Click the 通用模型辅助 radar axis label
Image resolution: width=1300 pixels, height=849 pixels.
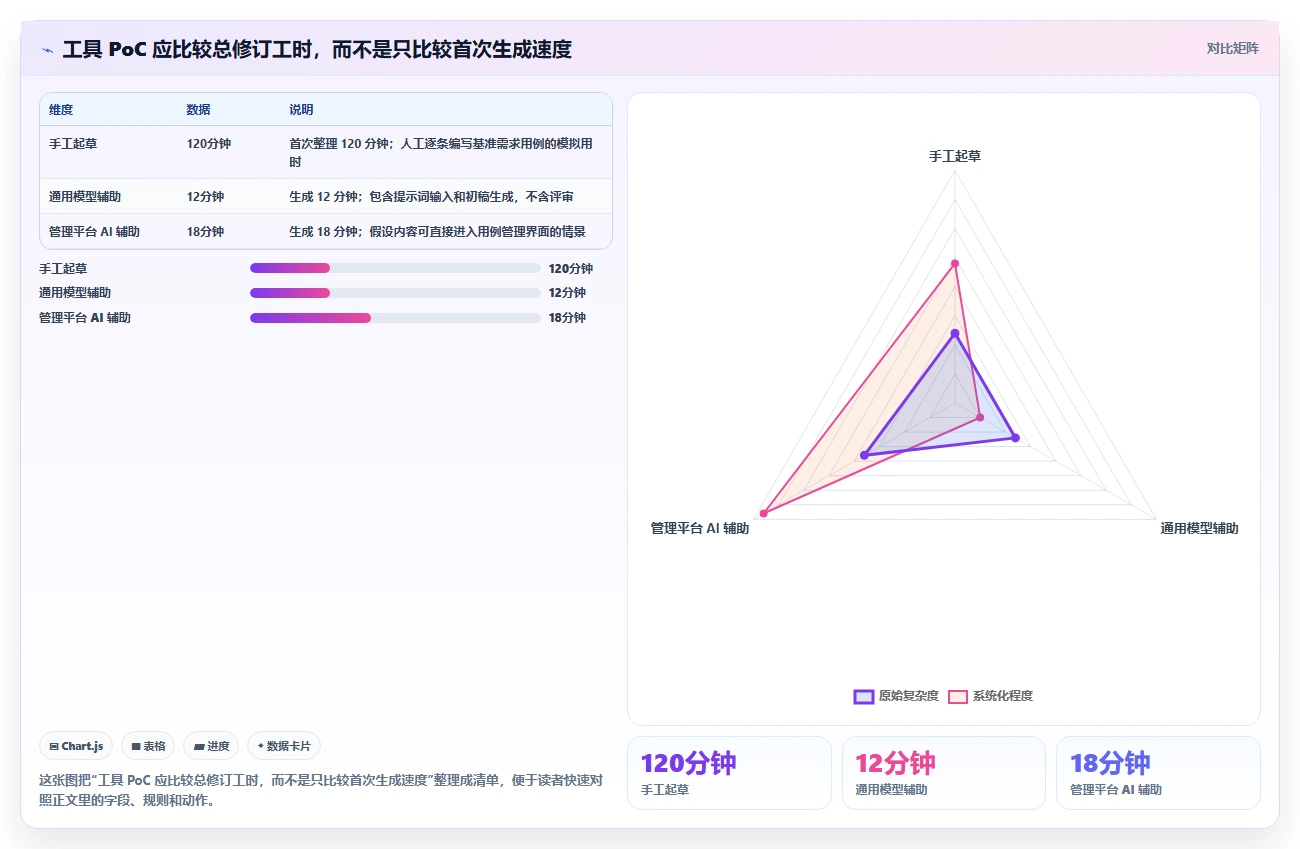1199,528
